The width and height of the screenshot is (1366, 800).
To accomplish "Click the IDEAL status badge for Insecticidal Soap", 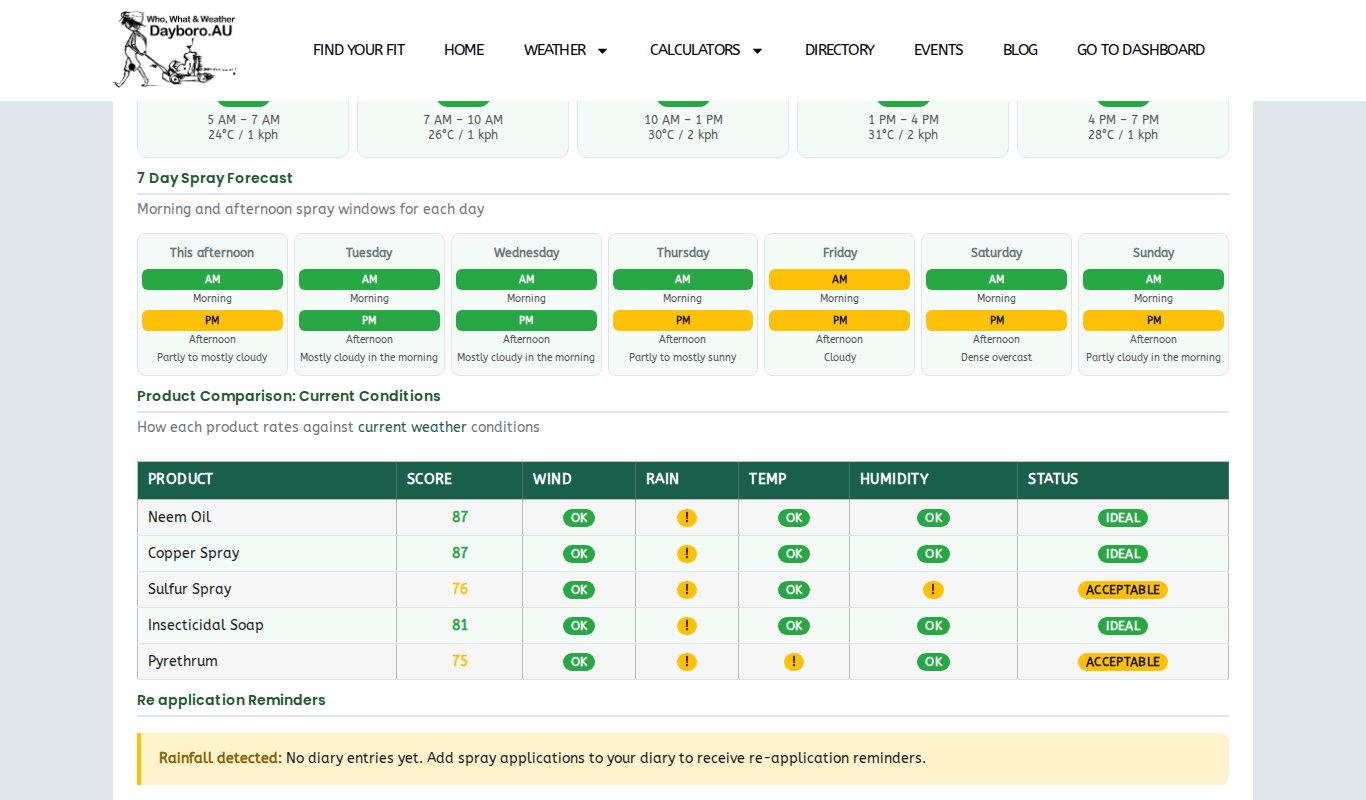I will [x=1123, y=626].
